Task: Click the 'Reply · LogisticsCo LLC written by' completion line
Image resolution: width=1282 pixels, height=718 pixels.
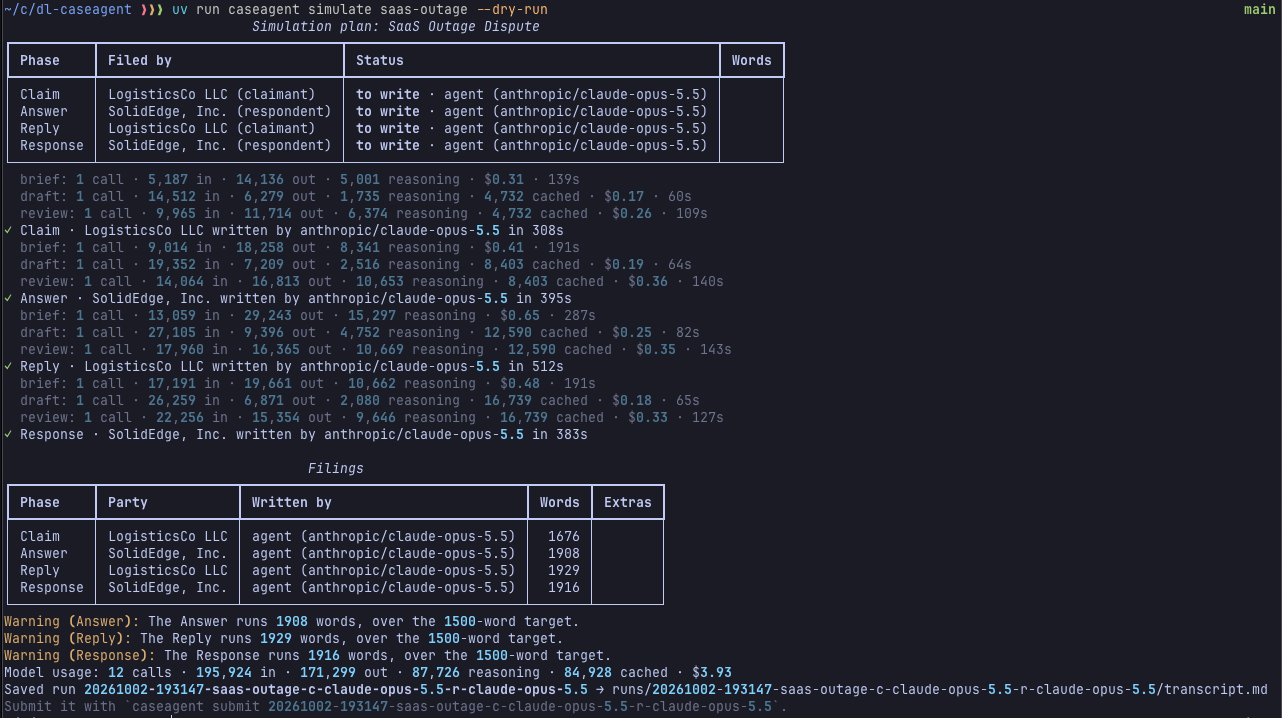Action: [285, 366]
